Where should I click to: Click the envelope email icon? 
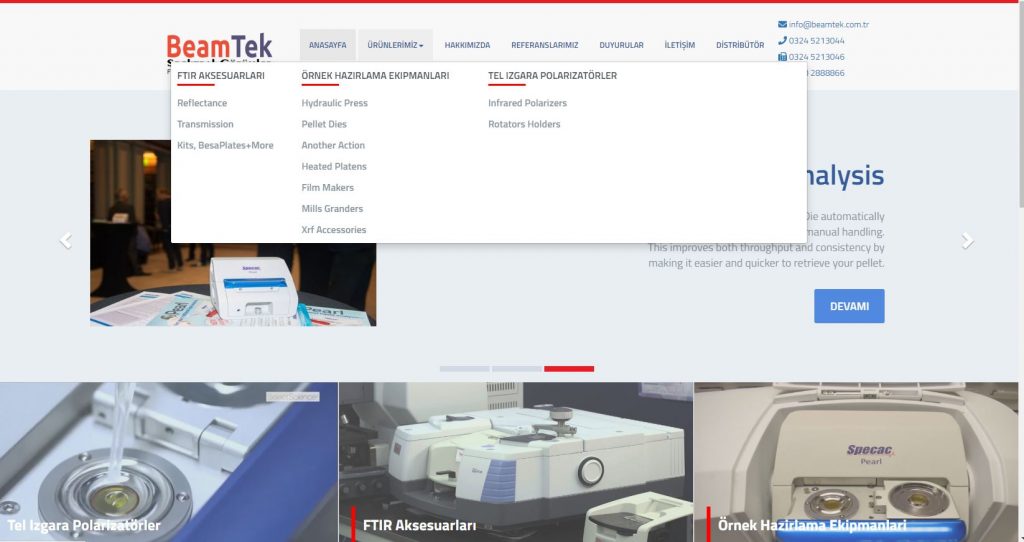click(x=782, y=24)
